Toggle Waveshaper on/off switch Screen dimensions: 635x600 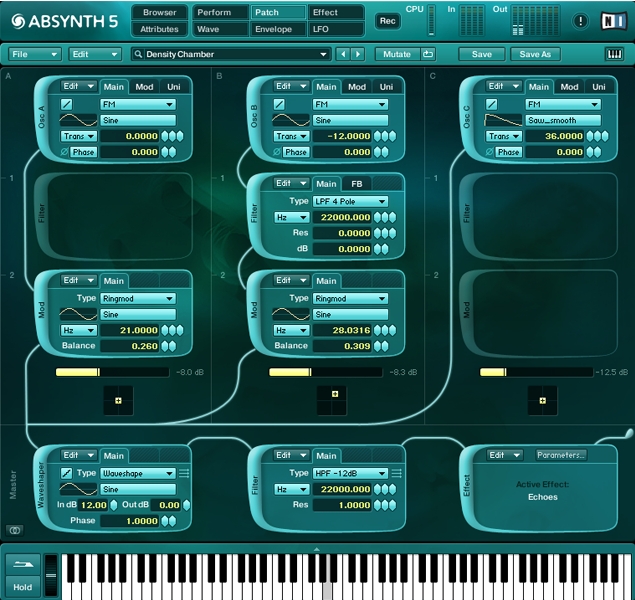(x=67, y=473)
